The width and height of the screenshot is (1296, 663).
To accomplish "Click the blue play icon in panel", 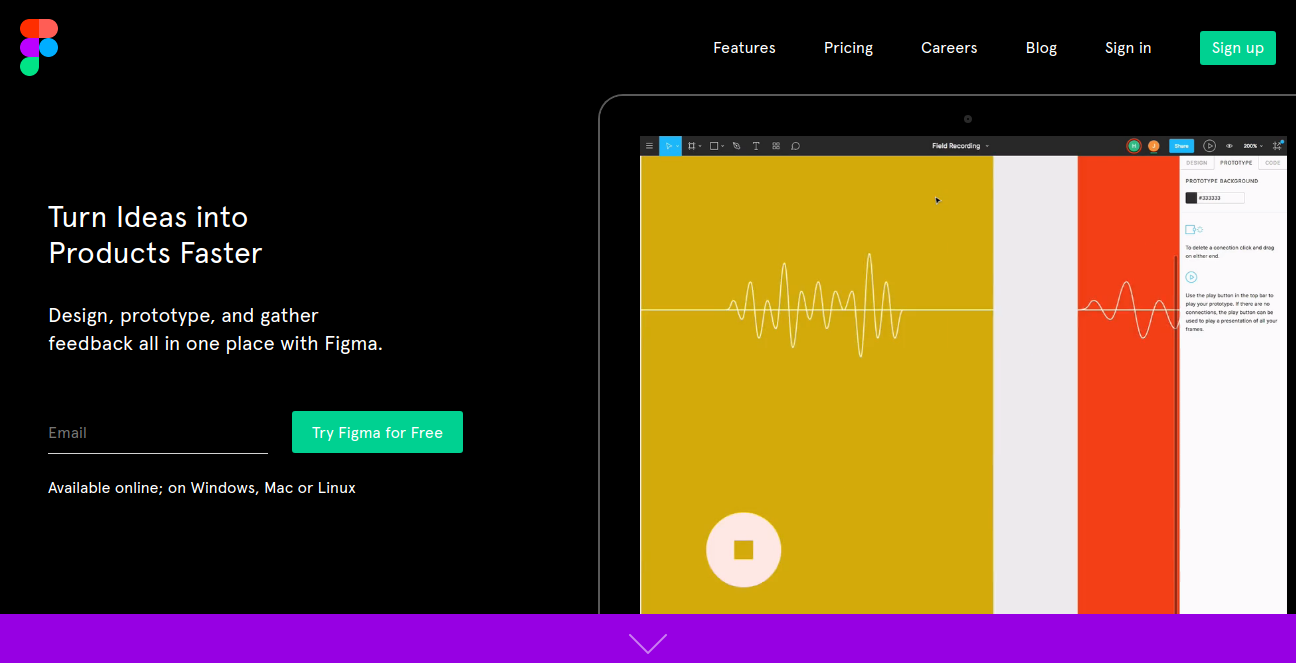I will (1191, 277).
